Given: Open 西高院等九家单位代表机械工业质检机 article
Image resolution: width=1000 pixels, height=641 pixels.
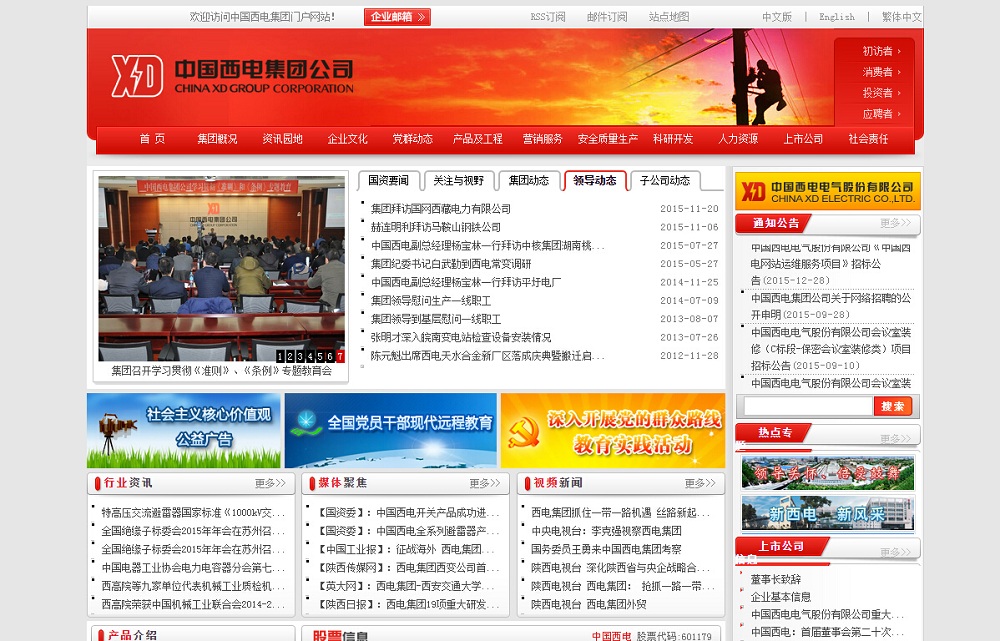Looking at the screenshot, I should (193, 586).
